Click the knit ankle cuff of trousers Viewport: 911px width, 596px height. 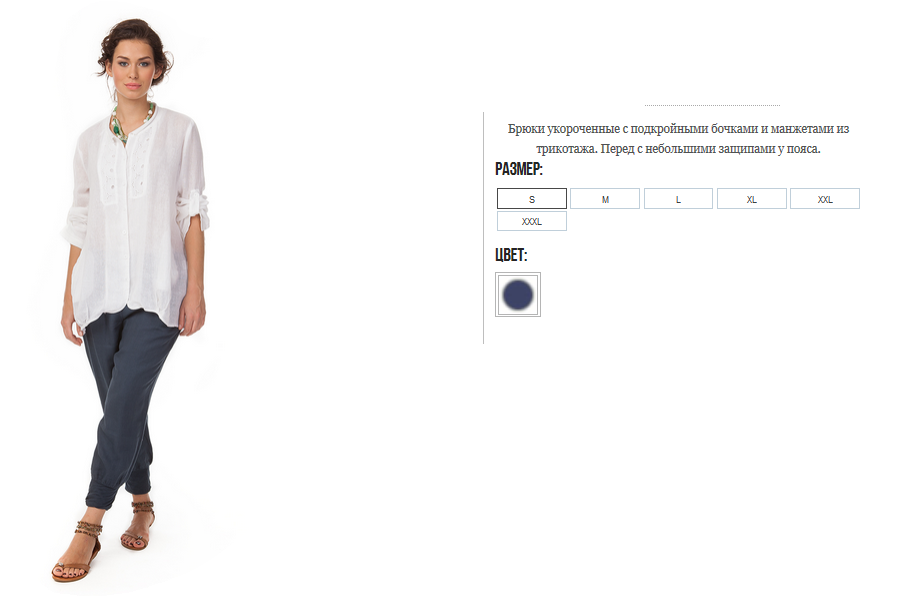(x=102, y=498)
